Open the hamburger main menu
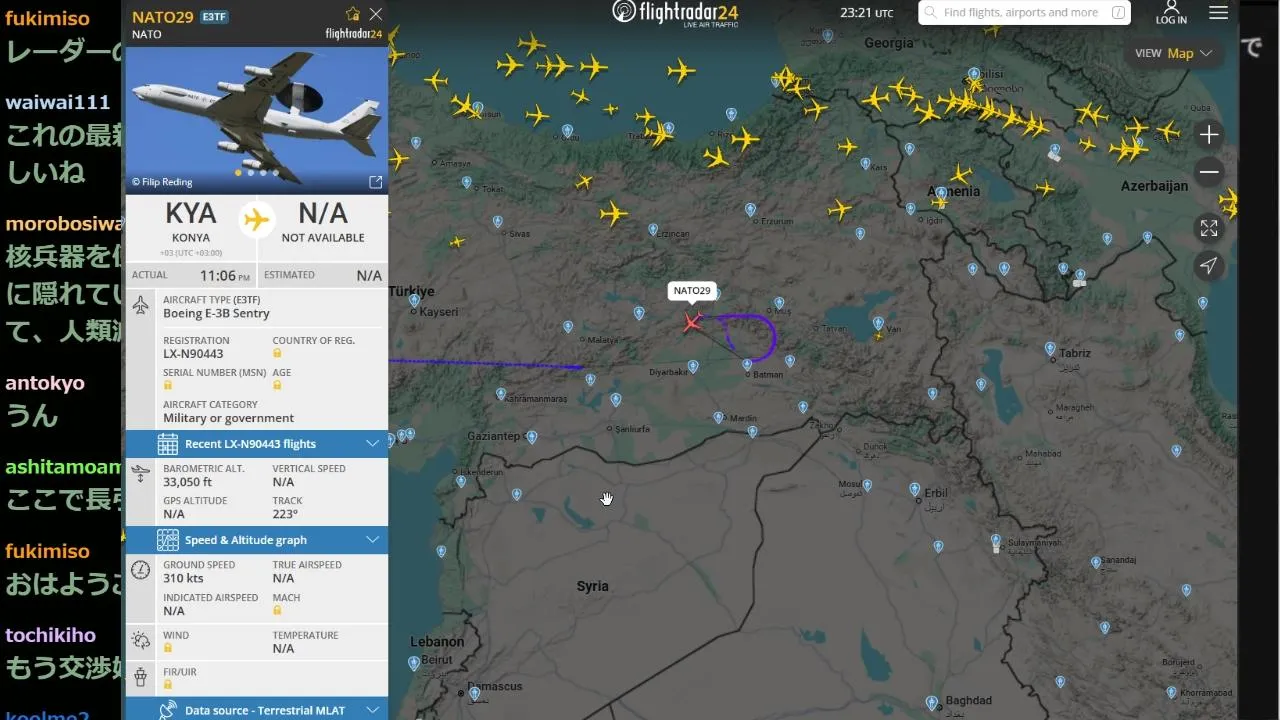Image resolution: width=1280 pixels, height=720 pixels. pos(1218,13)
